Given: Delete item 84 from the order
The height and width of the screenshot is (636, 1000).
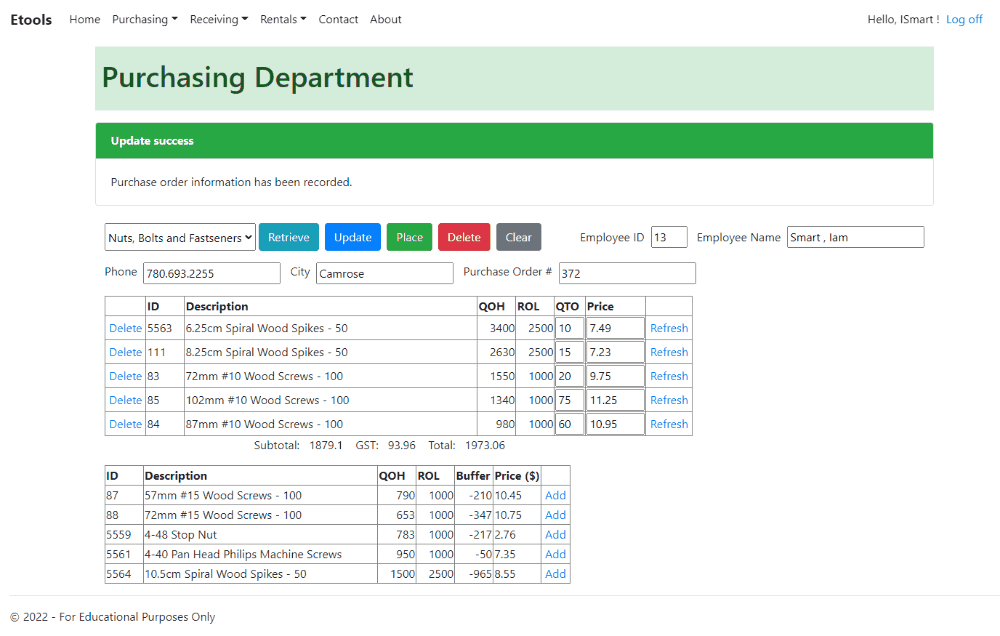Looking at the screenshot, I should 124,423.
